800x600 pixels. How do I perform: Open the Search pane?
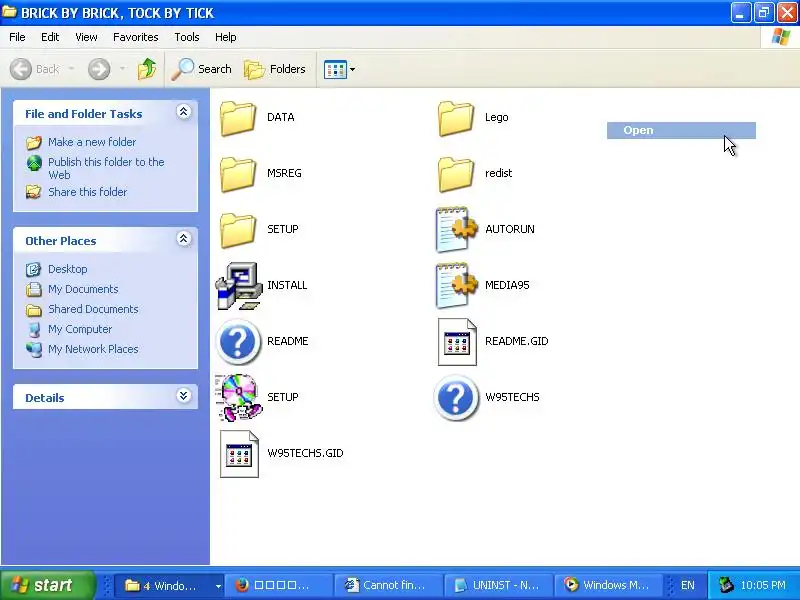point(202,69)
